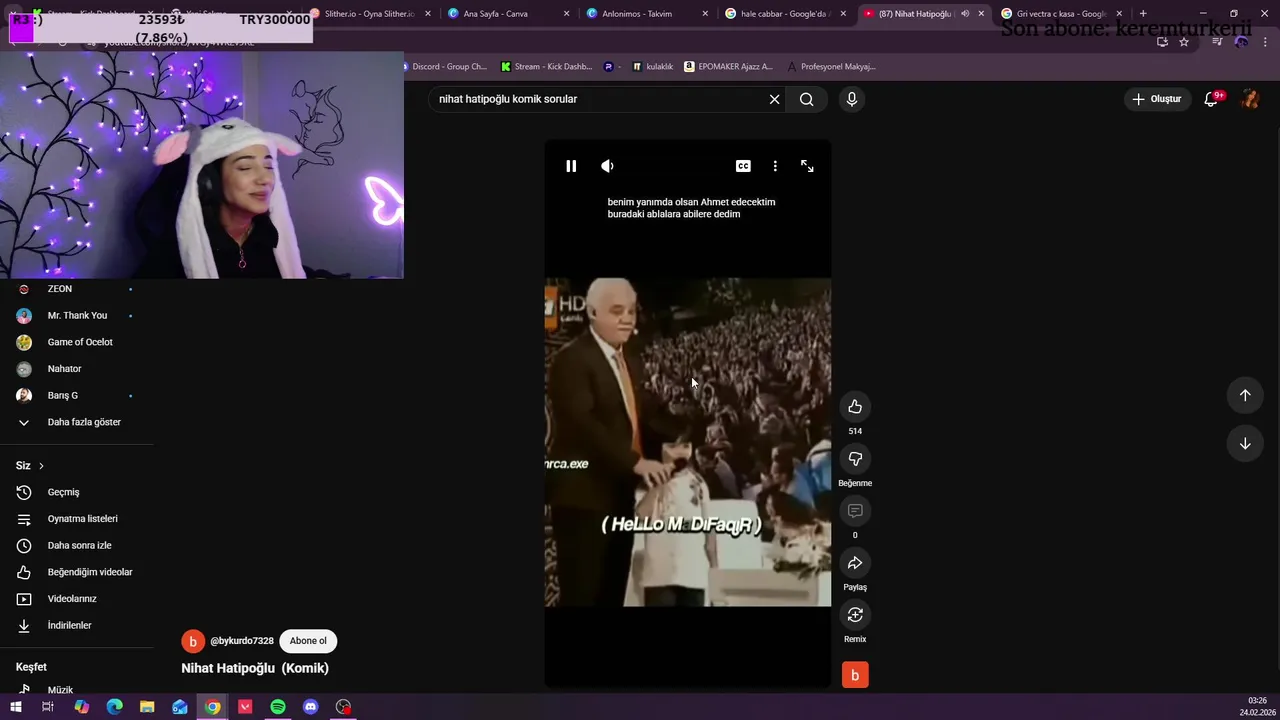Open the Profesyonel Makyaj bookmark
This screenshot has height=720, width=1280.
[x=831, y=67]
